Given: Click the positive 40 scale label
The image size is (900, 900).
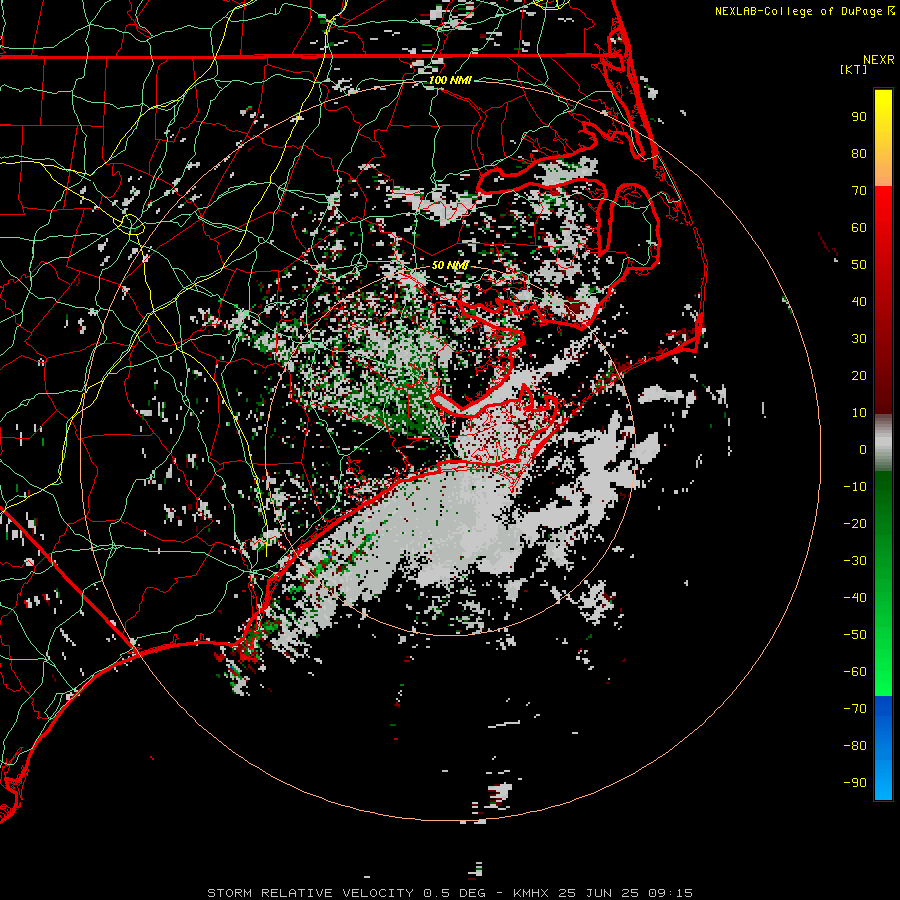Looking at the screenshot, I should click(x=859, y=302).
